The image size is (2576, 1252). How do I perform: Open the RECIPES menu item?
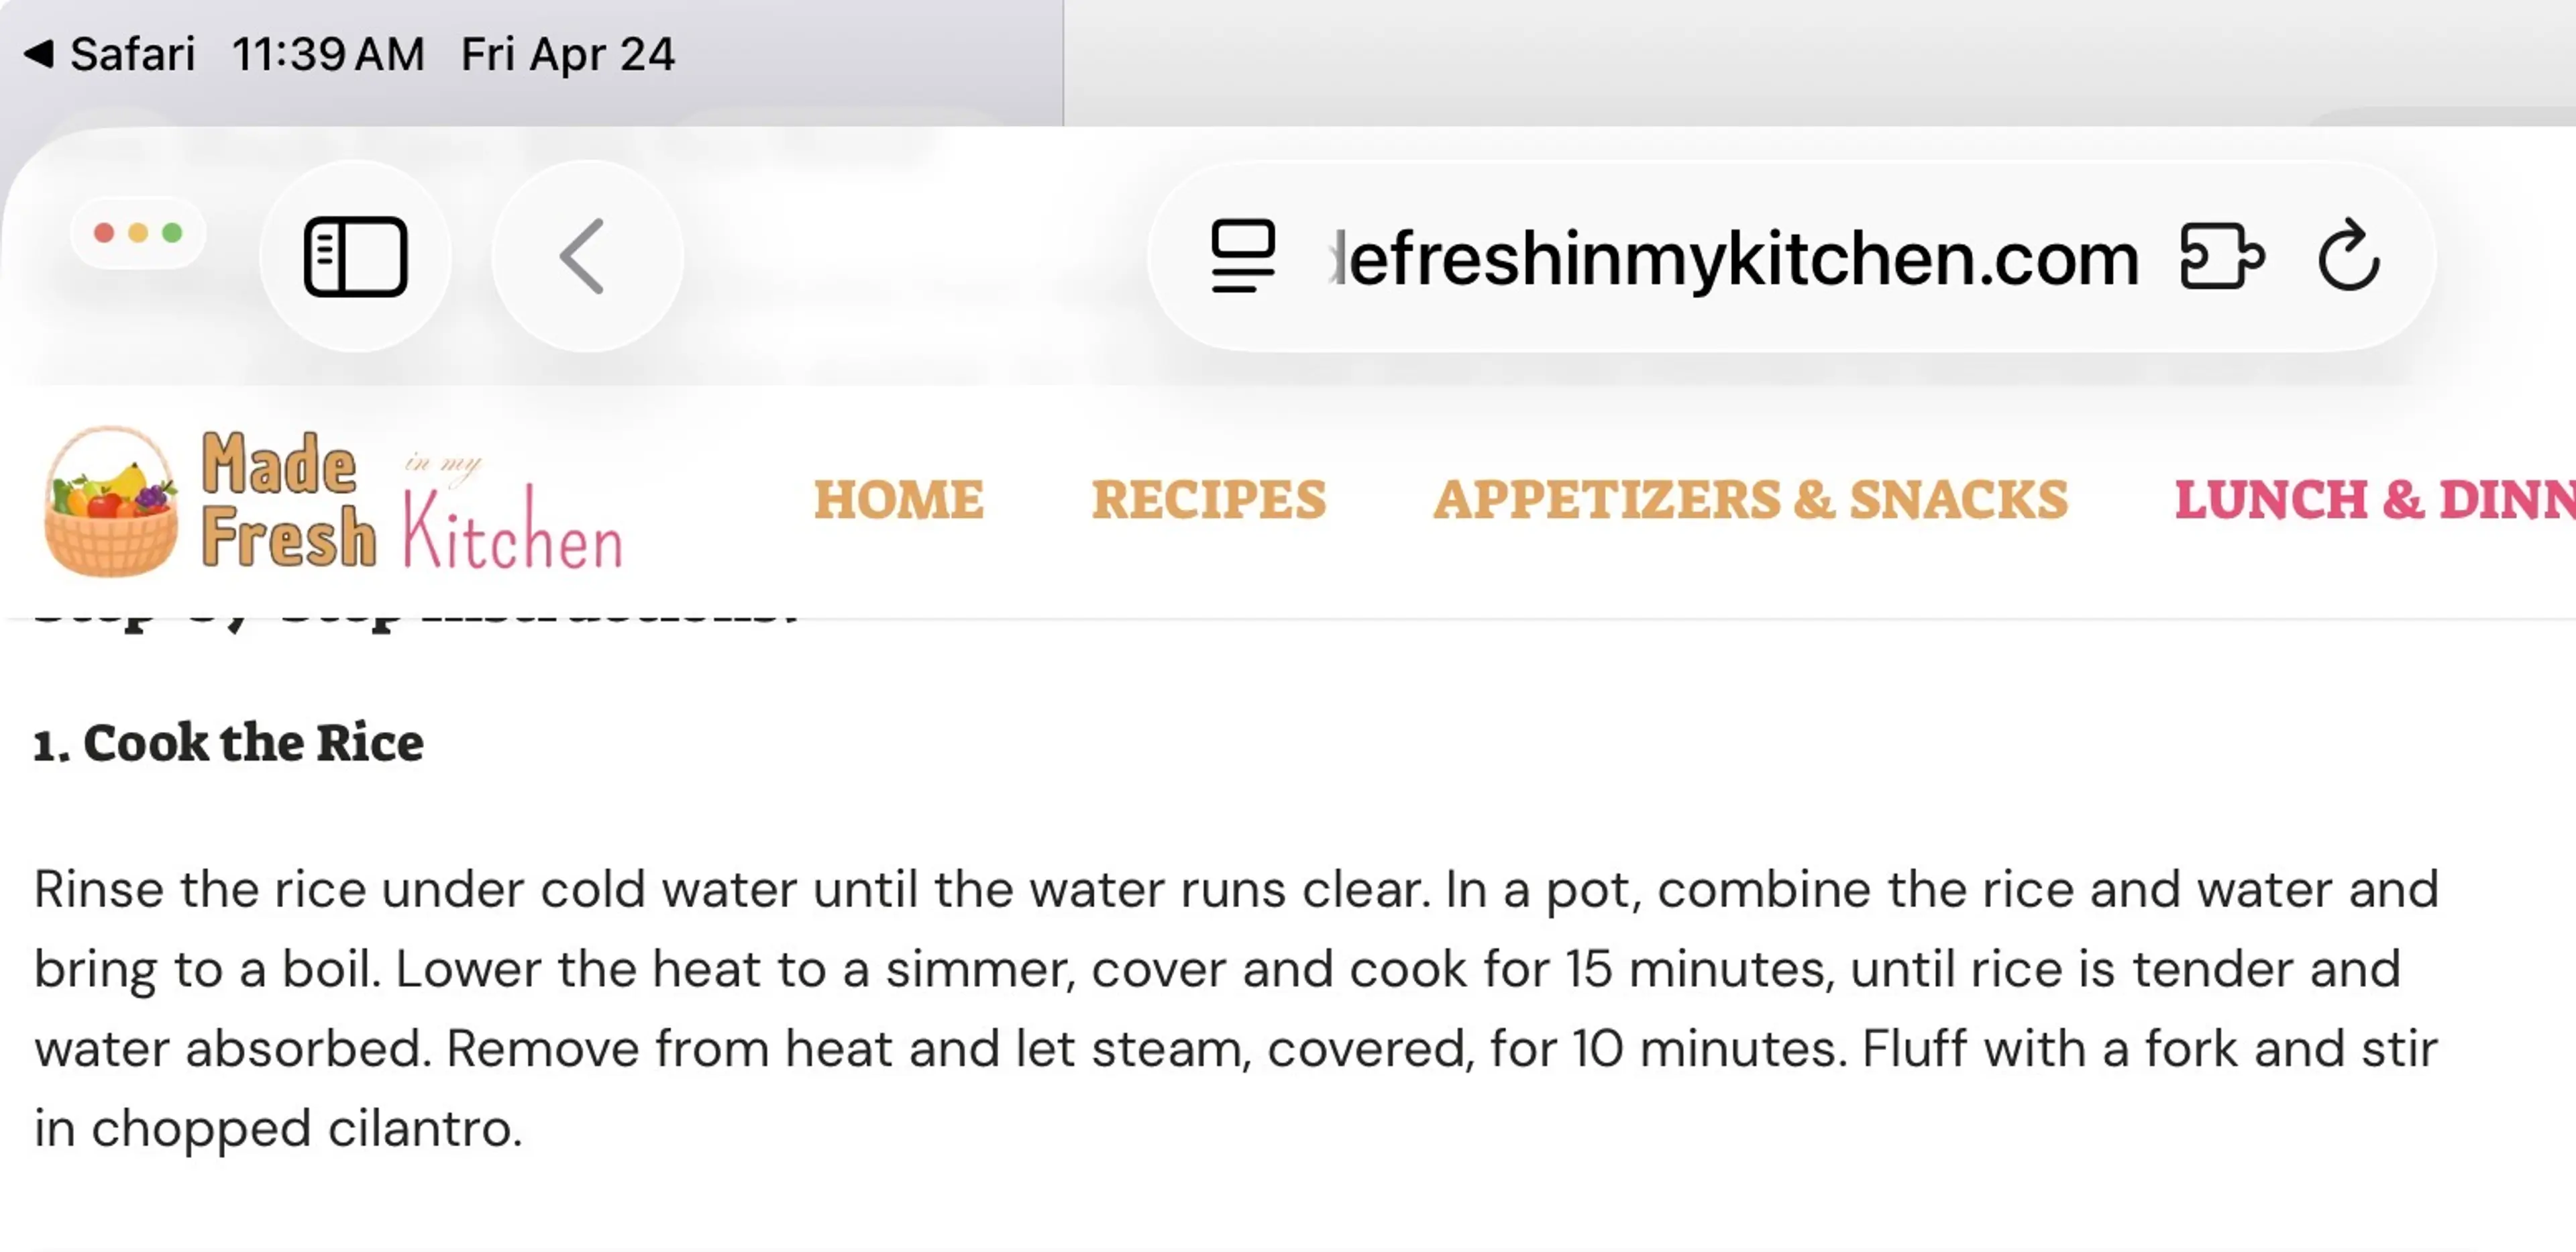(x=1208, y=500)
